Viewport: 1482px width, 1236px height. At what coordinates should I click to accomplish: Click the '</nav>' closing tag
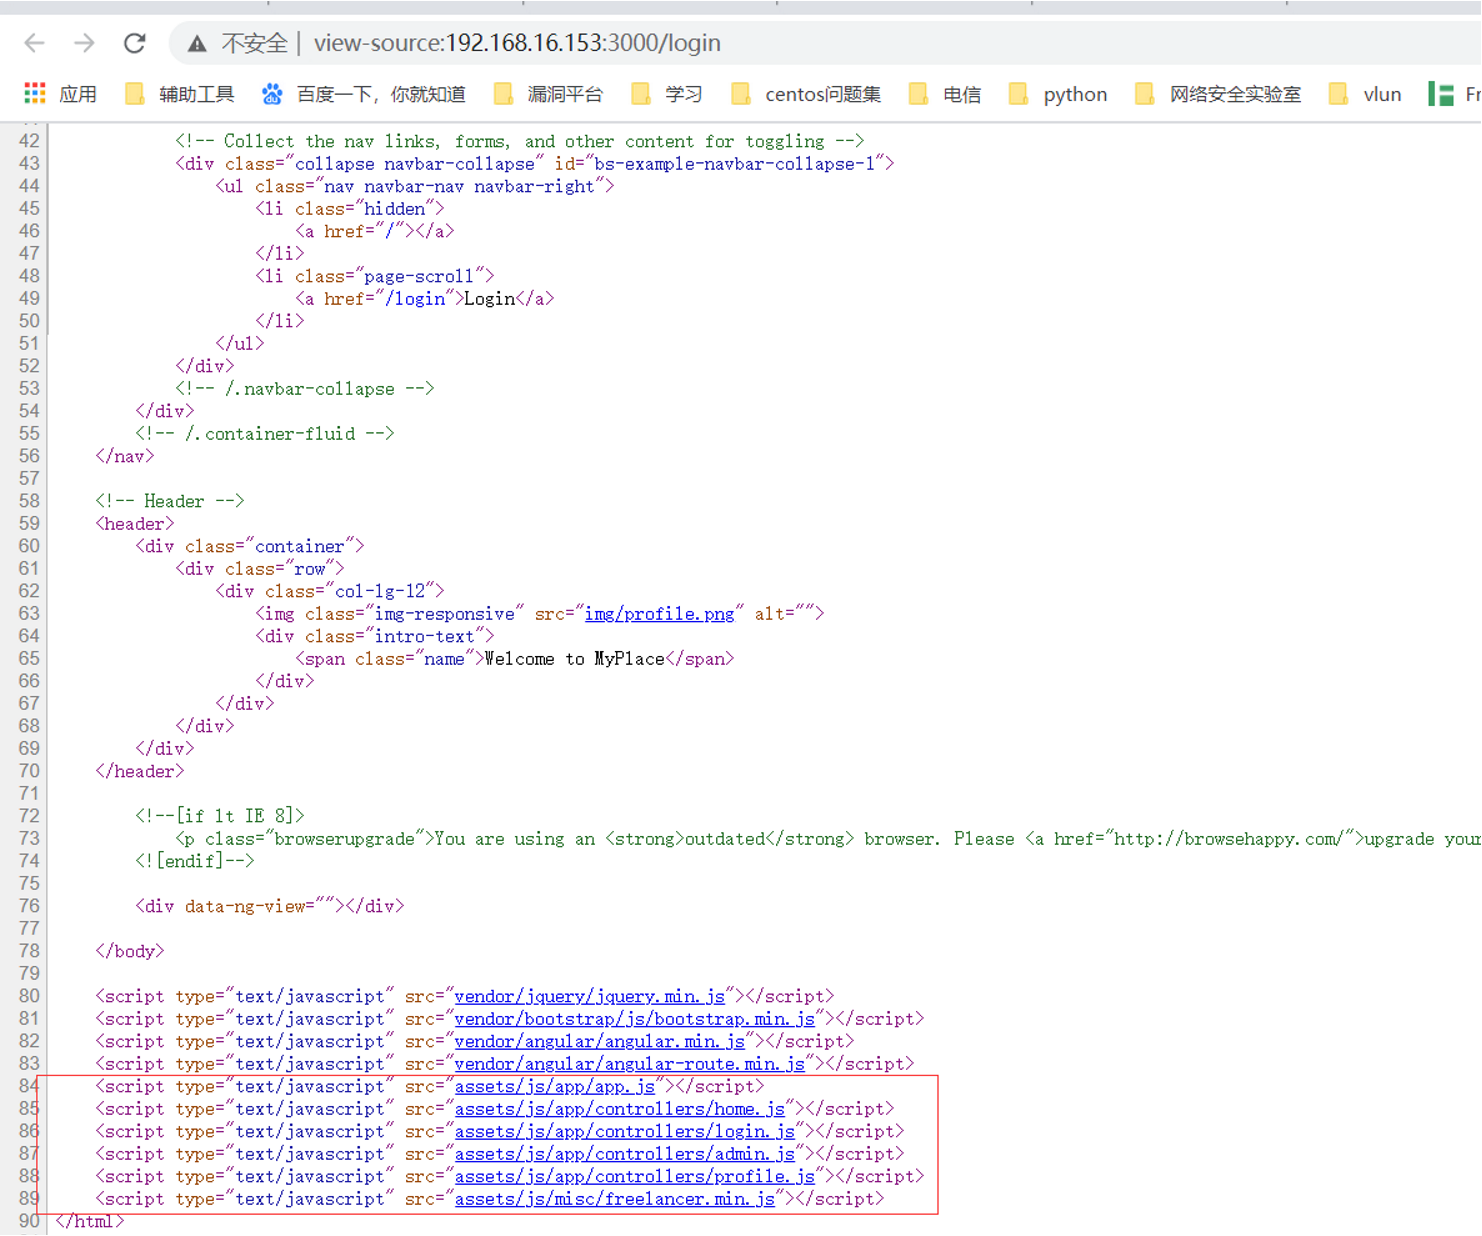click(125, 456)
